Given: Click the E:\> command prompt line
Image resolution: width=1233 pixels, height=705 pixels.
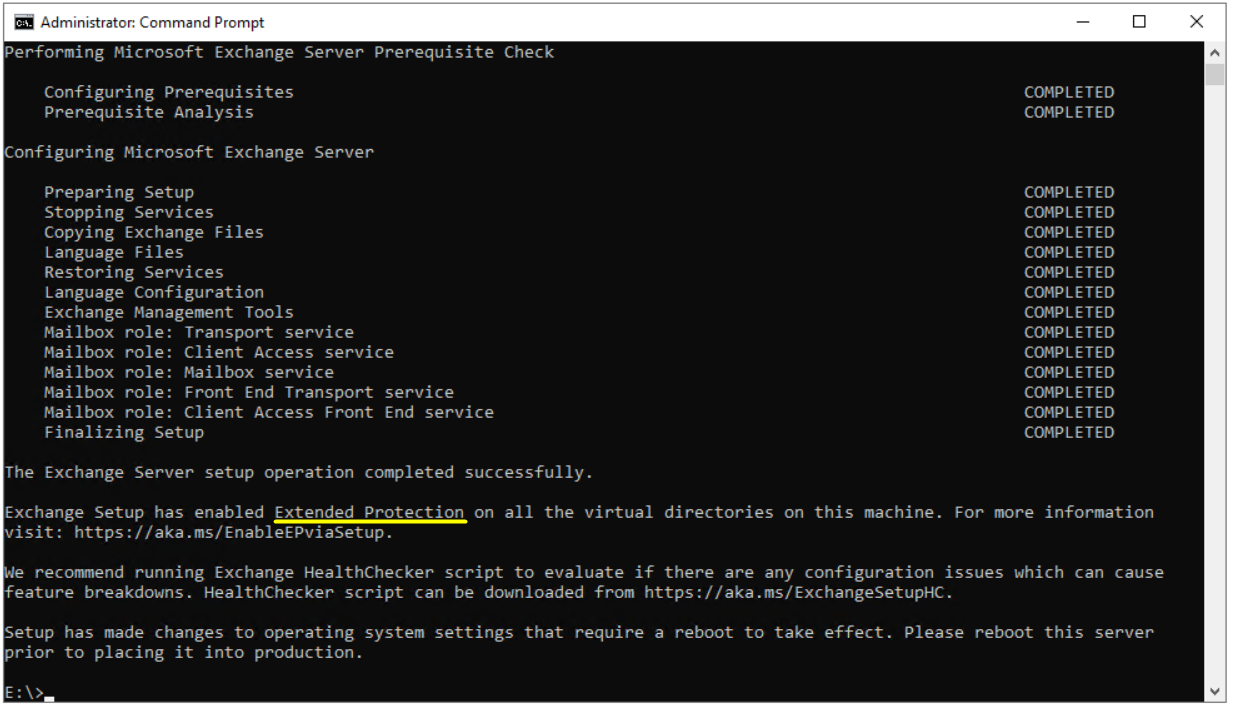Looking at the screenshot, I should 28,692.
